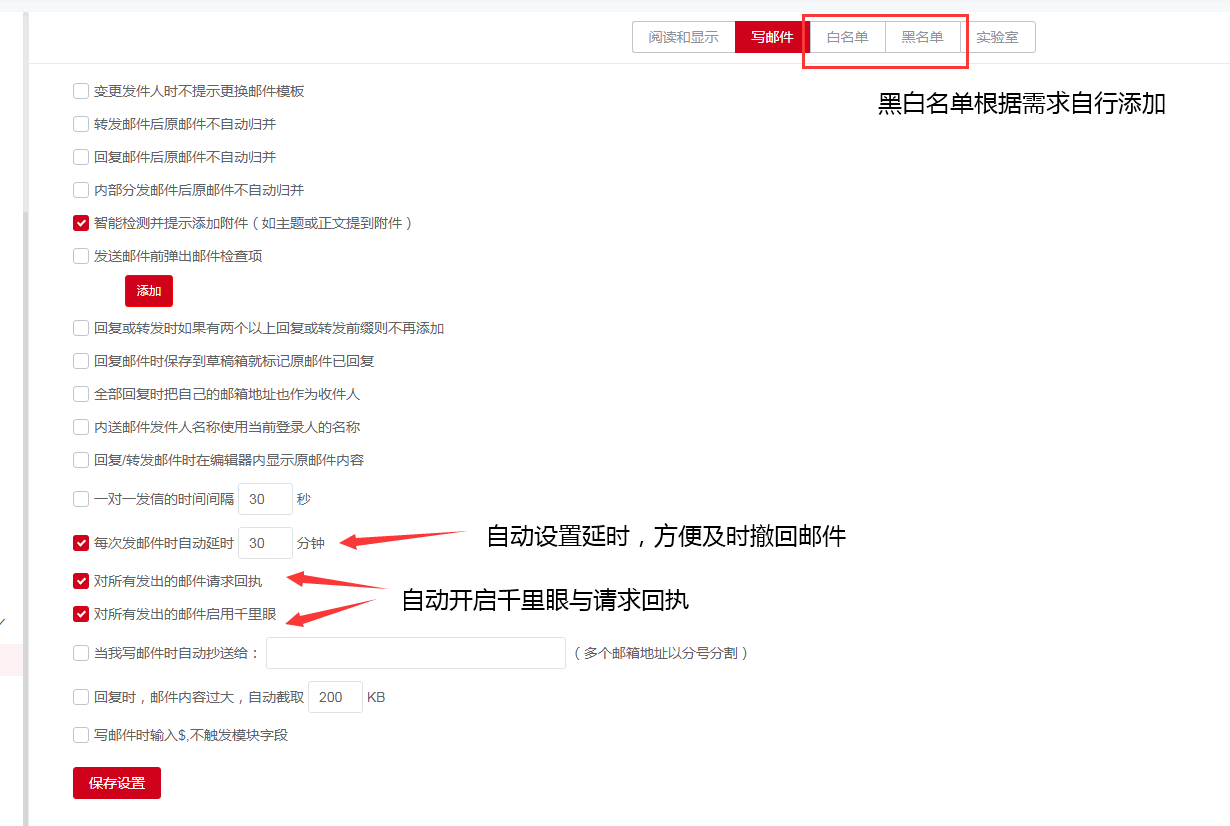Open the 白名单 tab
The width and height of the screenshot is (1230, 826).
tap(846, 37)
